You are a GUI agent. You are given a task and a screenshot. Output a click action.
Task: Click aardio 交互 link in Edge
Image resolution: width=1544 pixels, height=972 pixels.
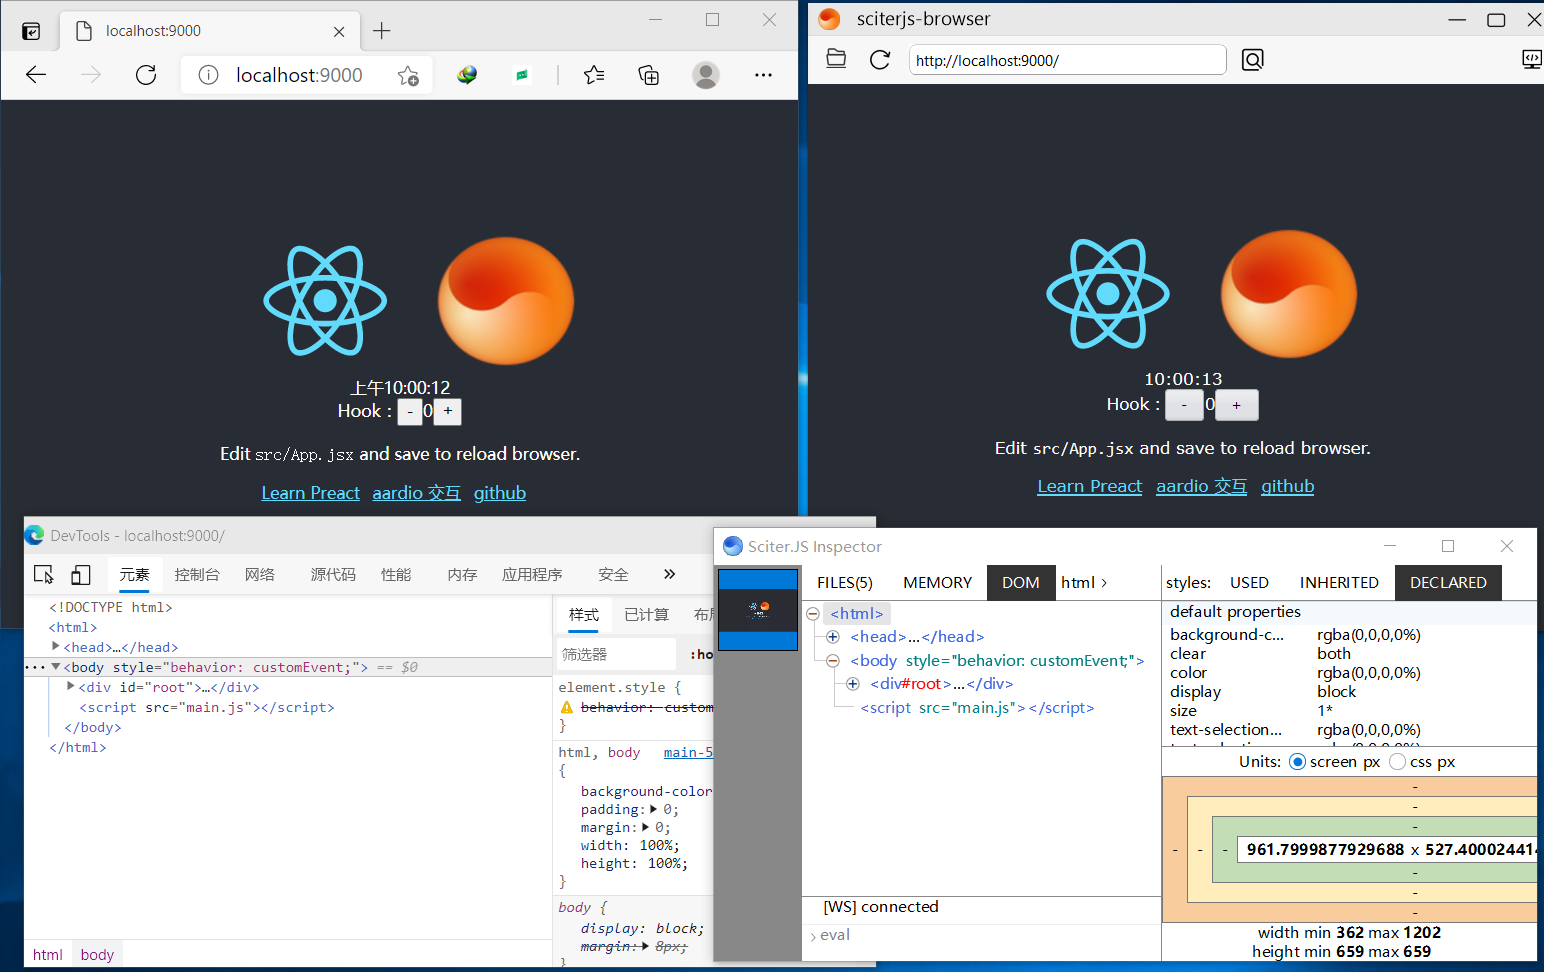(x=416, y=493)
